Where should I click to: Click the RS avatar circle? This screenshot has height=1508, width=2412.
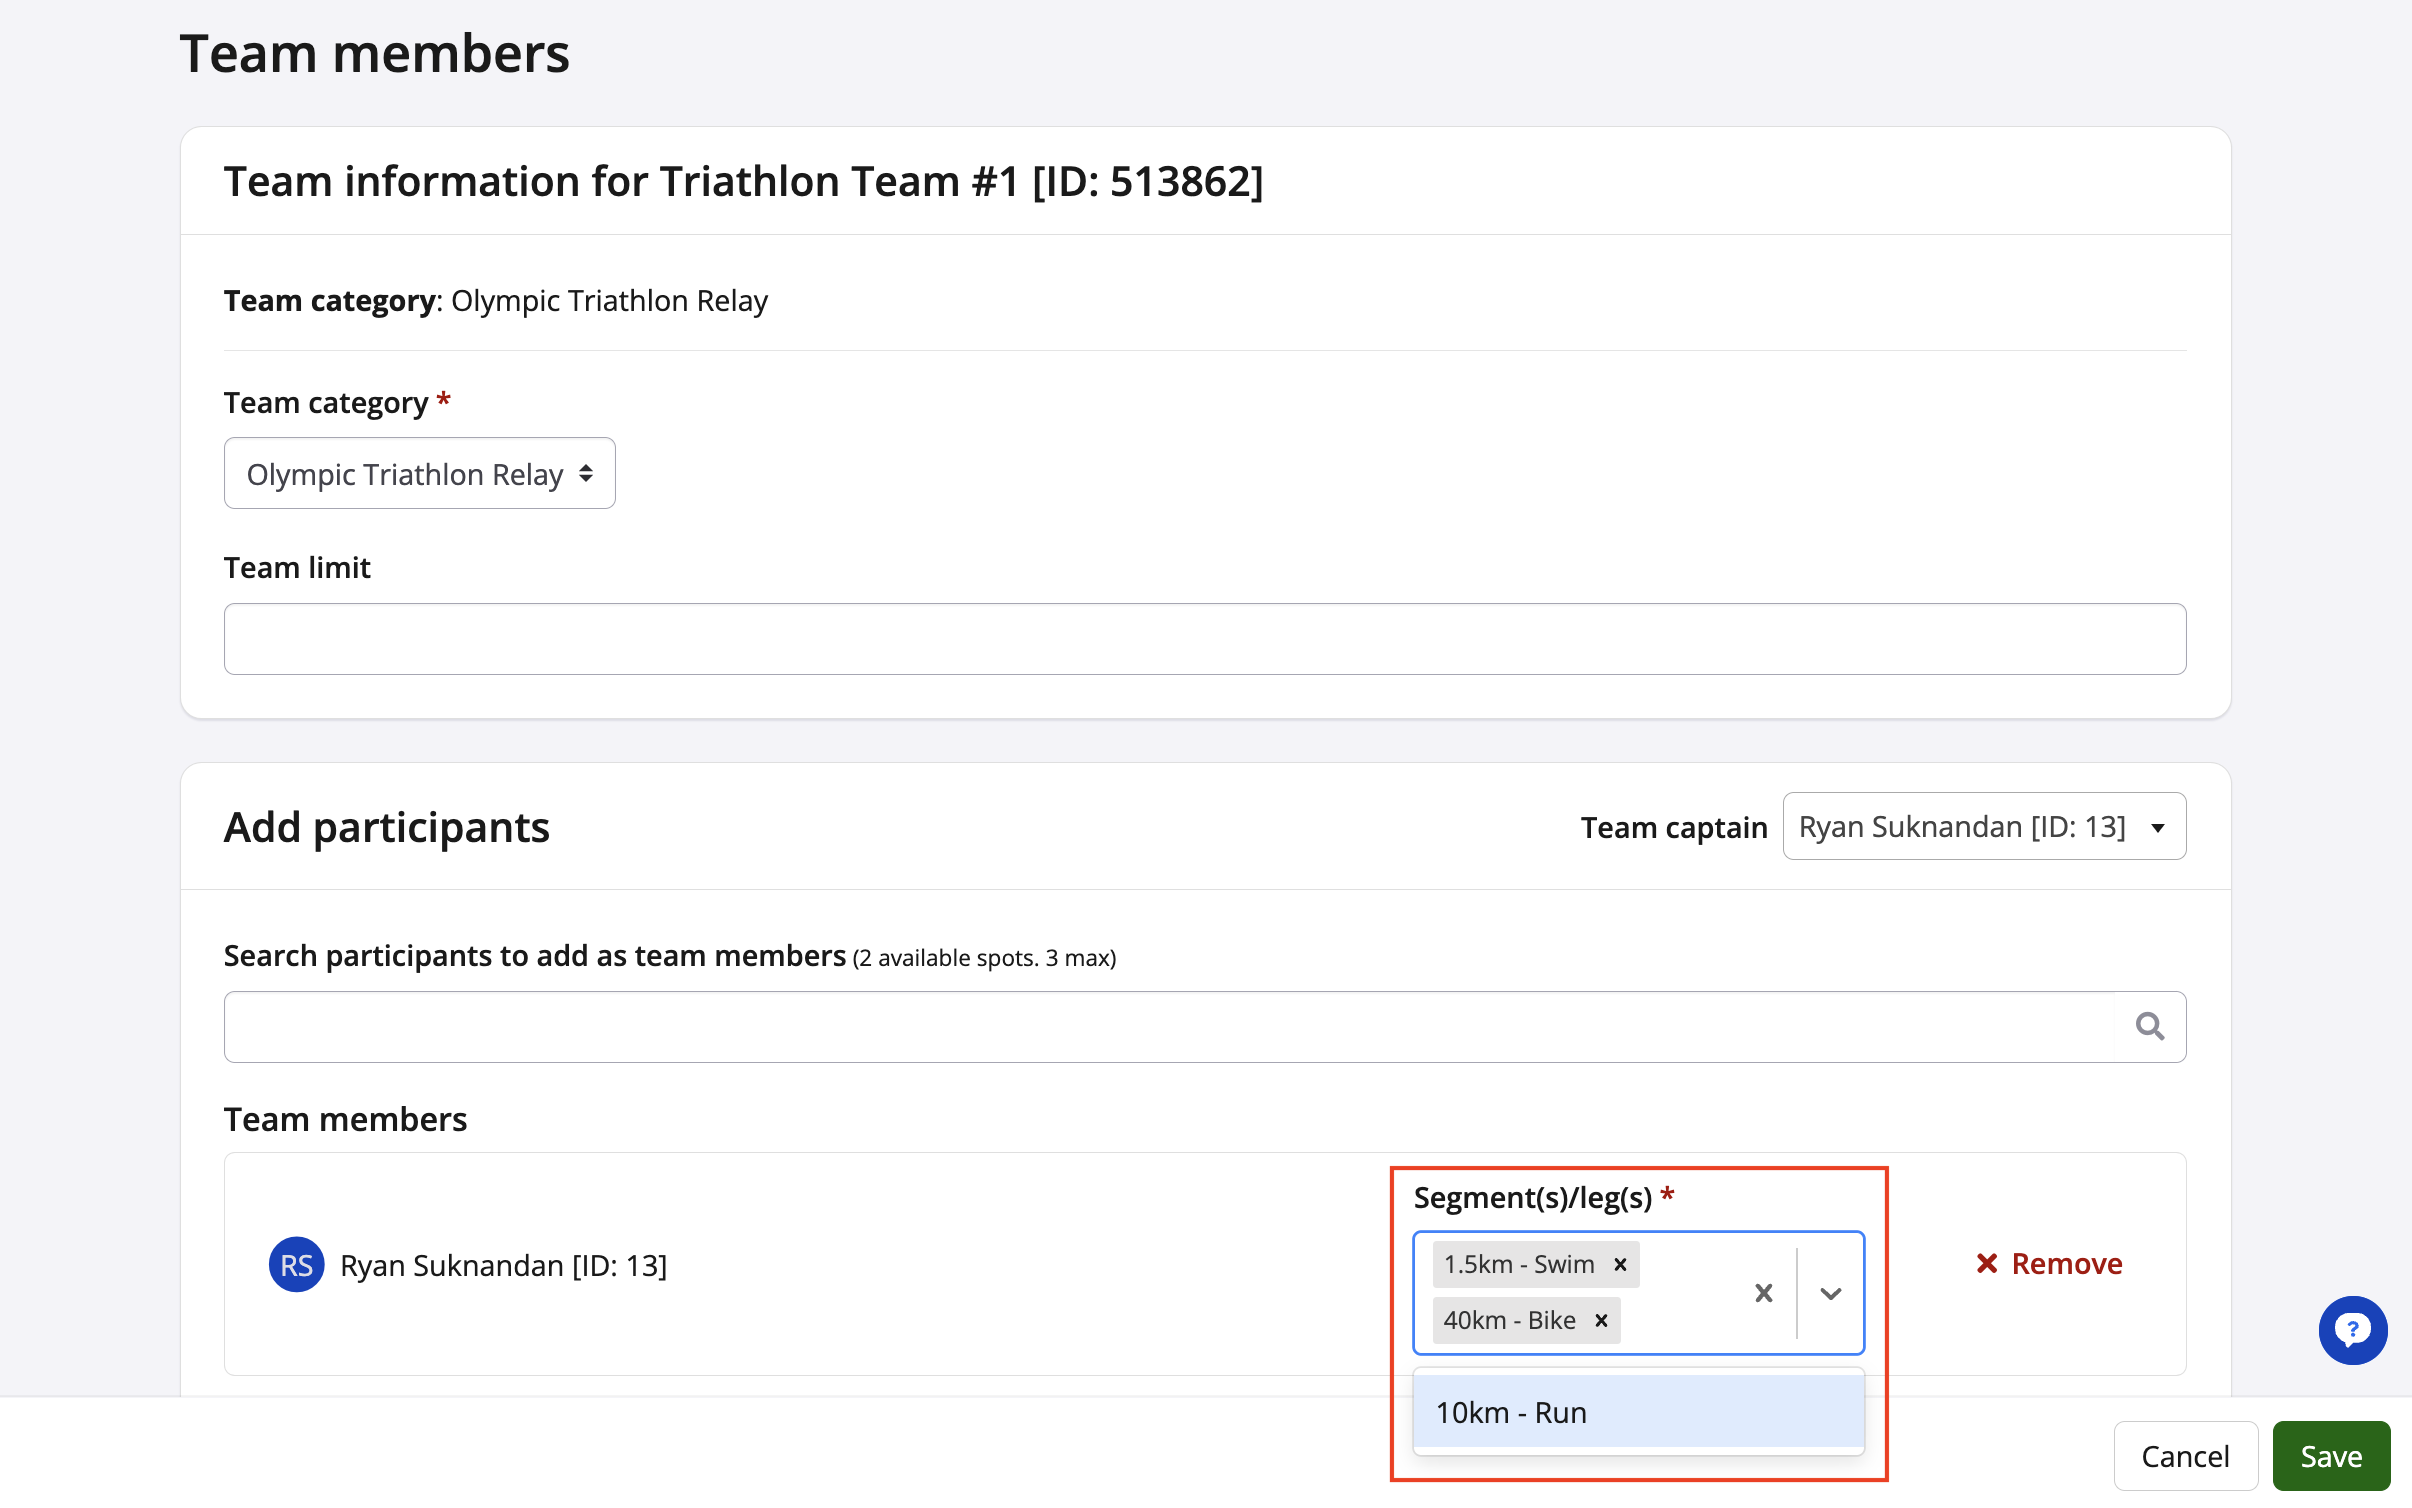(296, 1266)
